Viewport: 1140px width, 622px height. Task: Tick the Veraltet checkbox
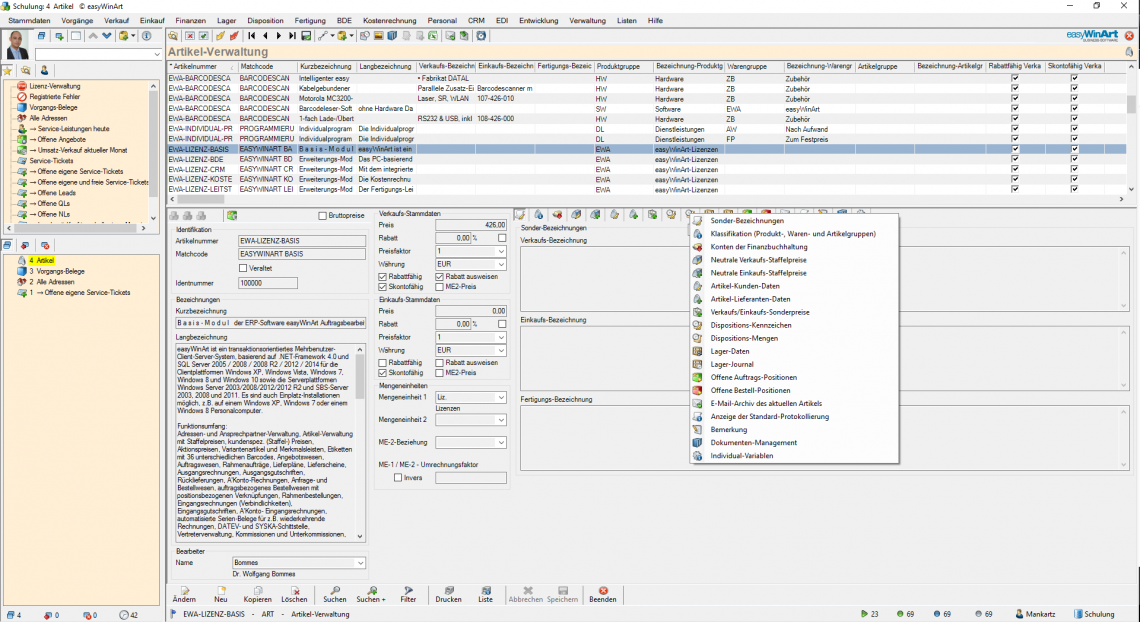243,268
